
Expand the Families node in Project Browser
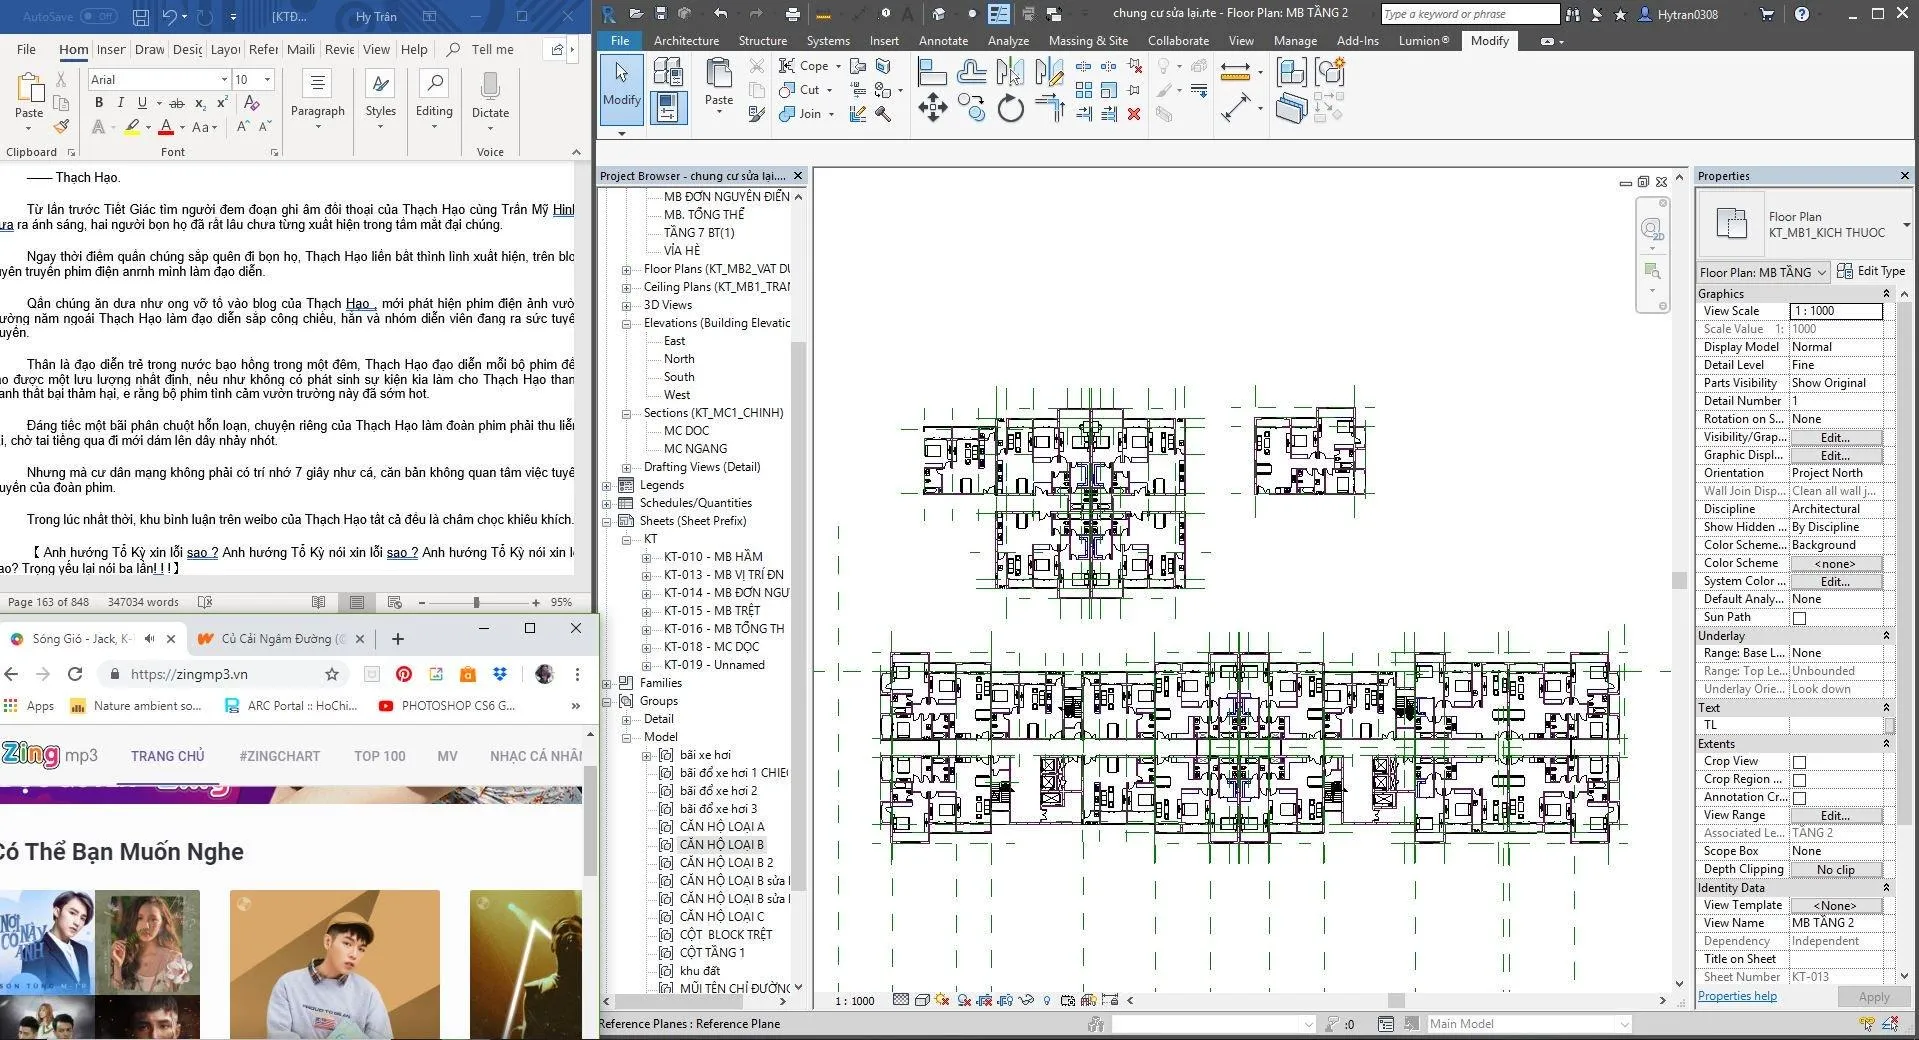(x=607, y=683)
